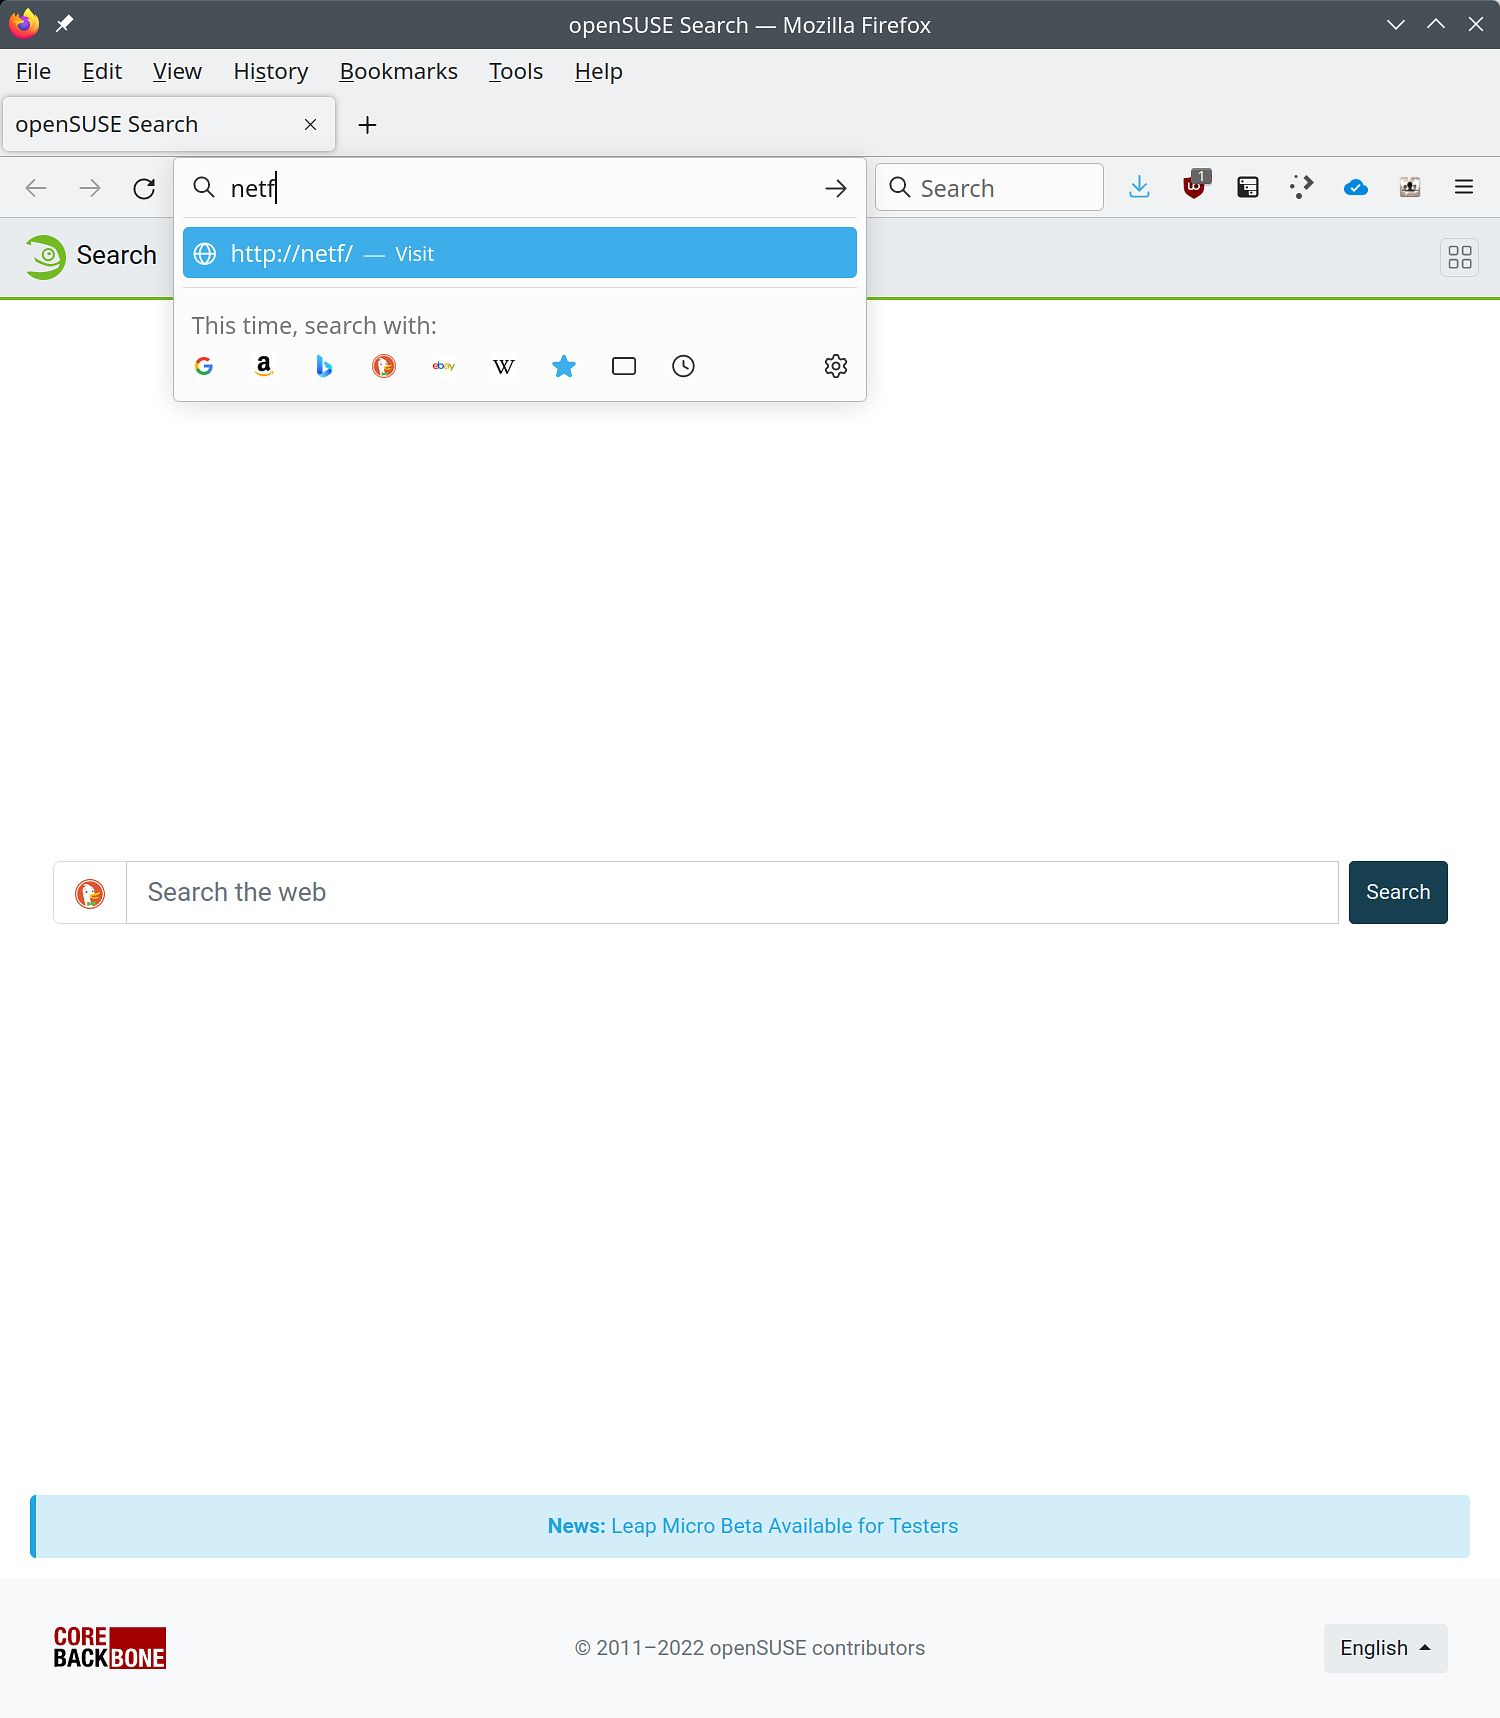Focus the address bar with netf
The width and height of the screenshot is (1500, 1718).
pos(520,188)
